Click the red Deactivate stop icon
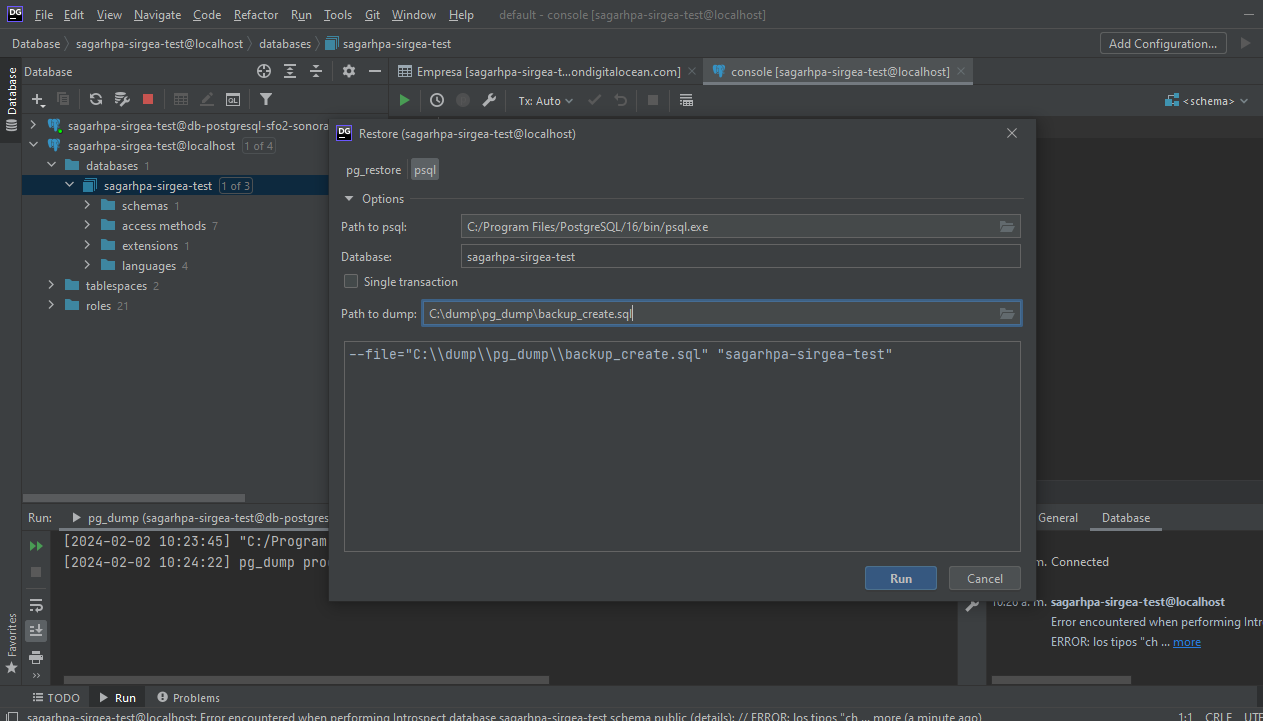Image resolution: width=1263 pixels, height=721 pixels. point(148,99)
